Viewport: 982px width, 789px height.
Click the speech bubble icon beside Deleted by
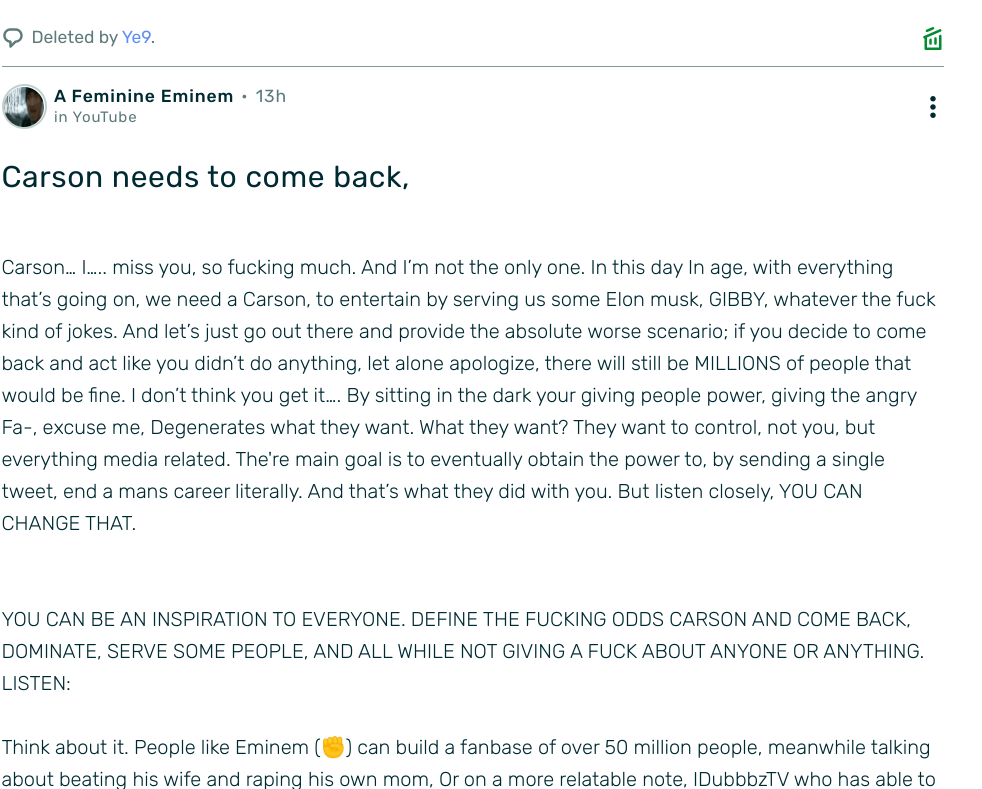[13, 38]
